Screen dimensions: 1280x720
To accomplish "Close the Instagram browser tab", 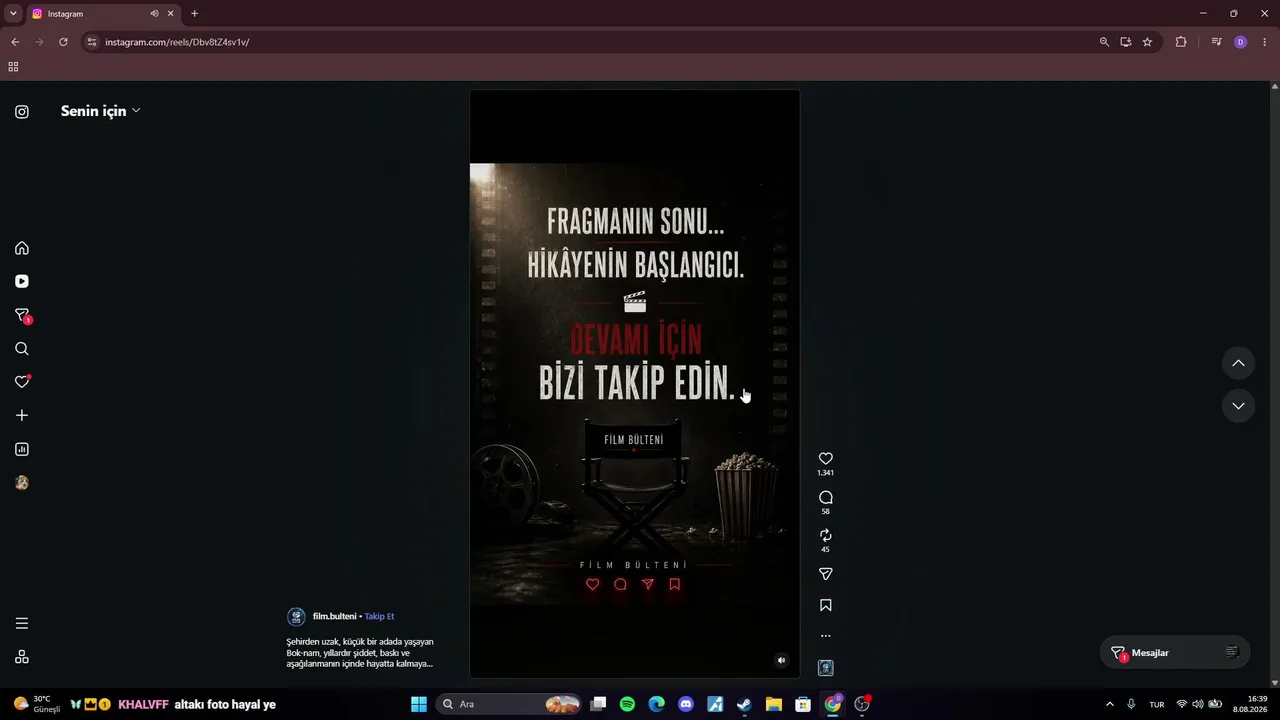I will pos(171,14).
